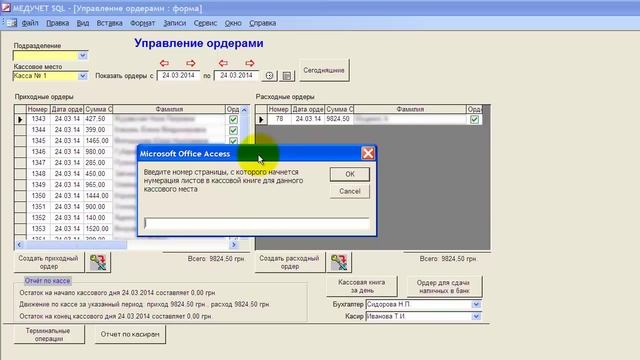Viewport: 640px width, 360px height.
Task: Click incoming order number 1346
Action: pyautogui.click(x=38, y=152)
